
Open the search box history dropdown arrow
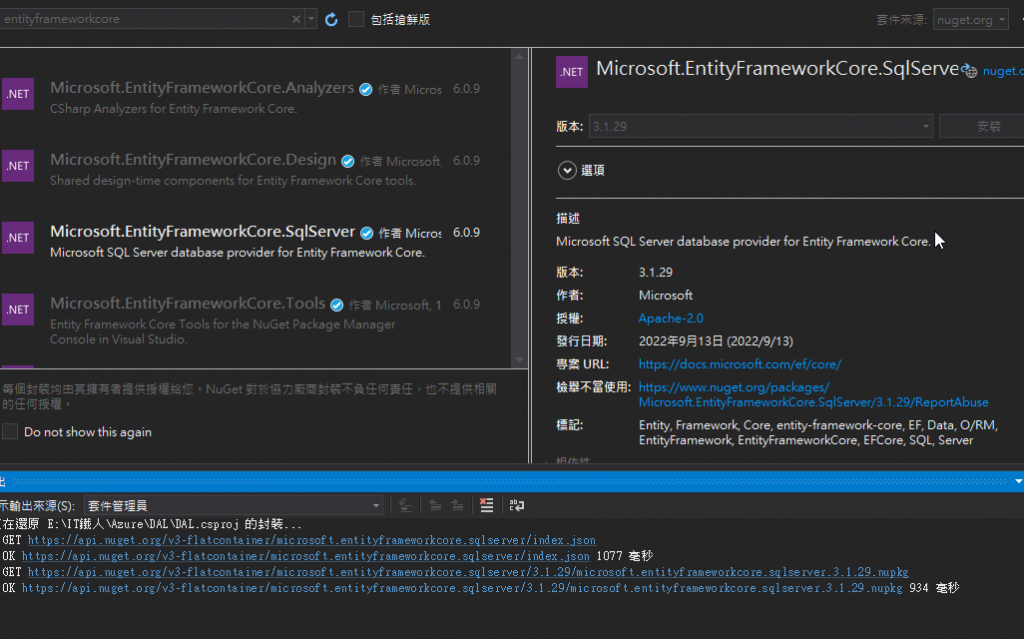pos(312,19)
